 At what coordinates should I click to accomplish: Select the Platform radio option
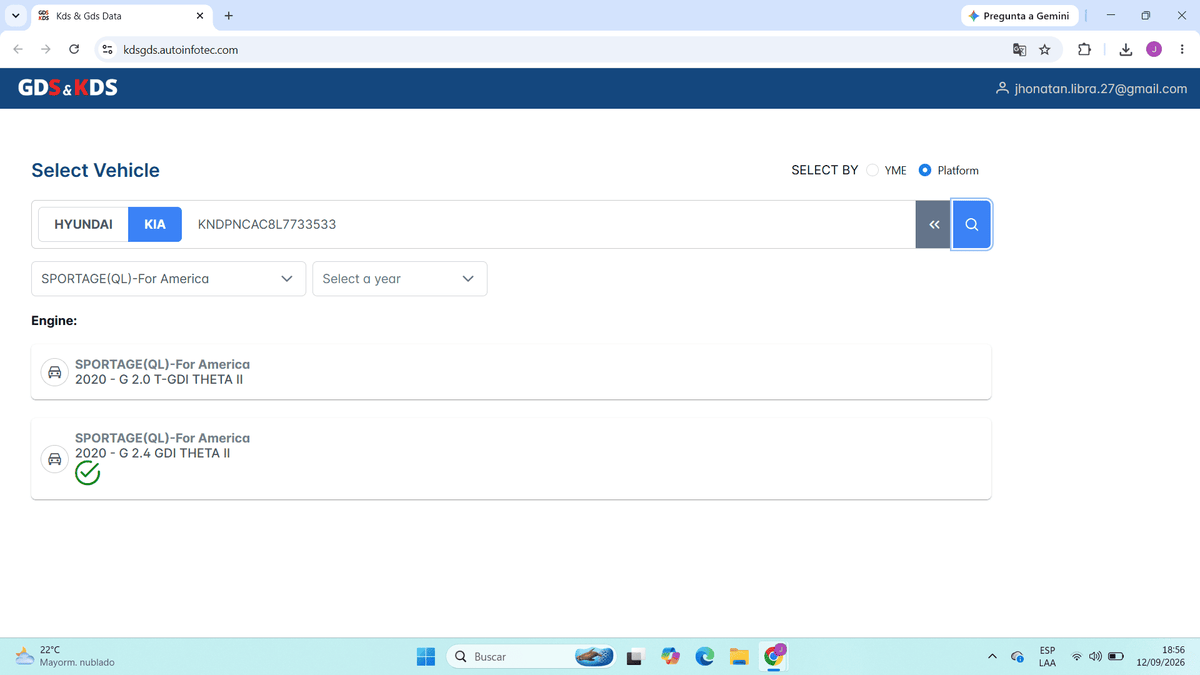point(925,170)
